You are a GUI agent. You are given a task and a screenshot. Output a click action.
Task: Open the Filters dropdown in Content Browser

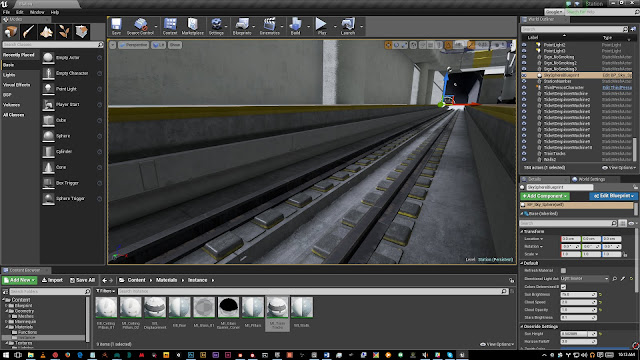pyautogui.click(x=106, y=291)
